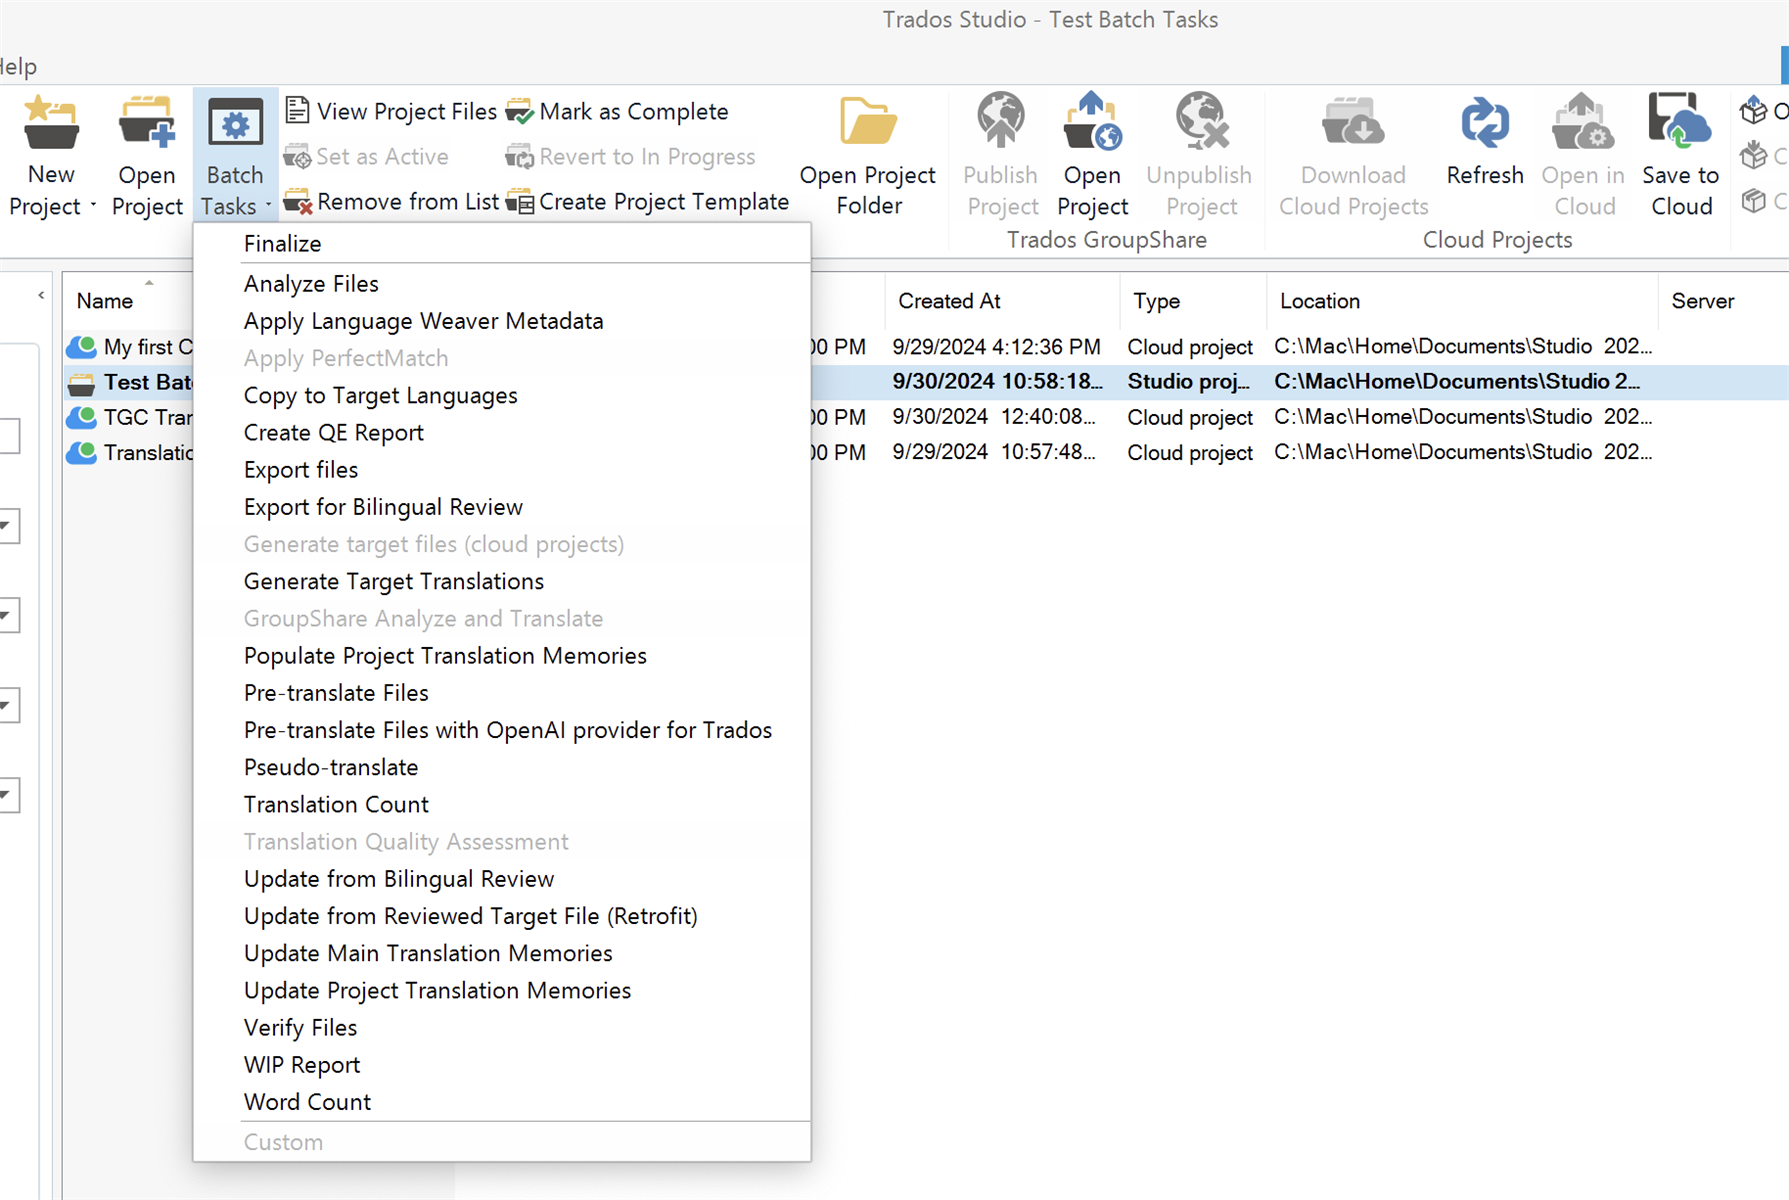Click the 9/29/2024 4:12:36 PM cell
The height and width of the screenshot is (1200, 1789).
(x=996, y=347)
